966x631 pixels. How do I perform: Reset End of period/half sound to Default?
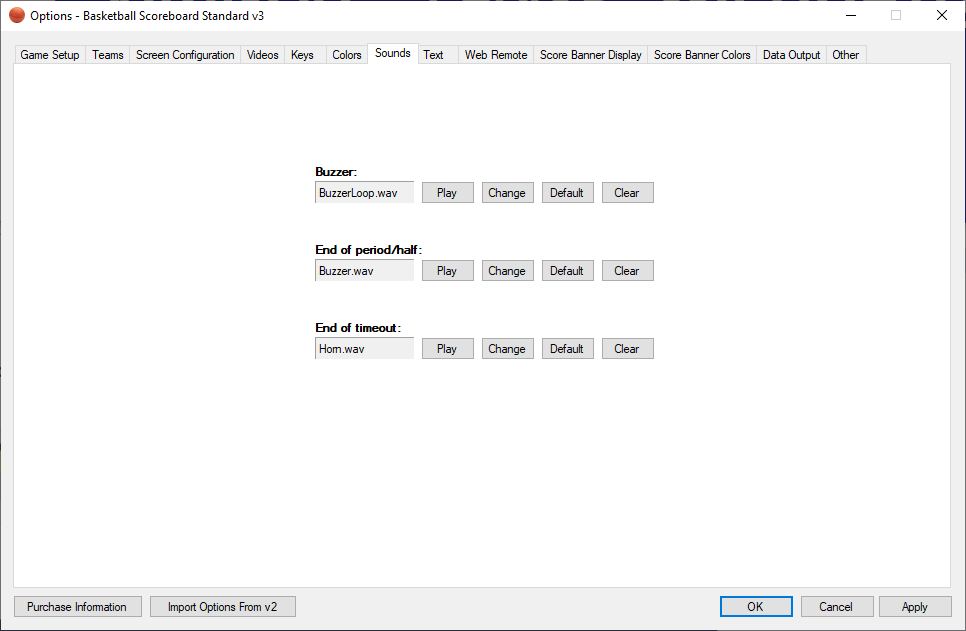click(x=567, y=271)
